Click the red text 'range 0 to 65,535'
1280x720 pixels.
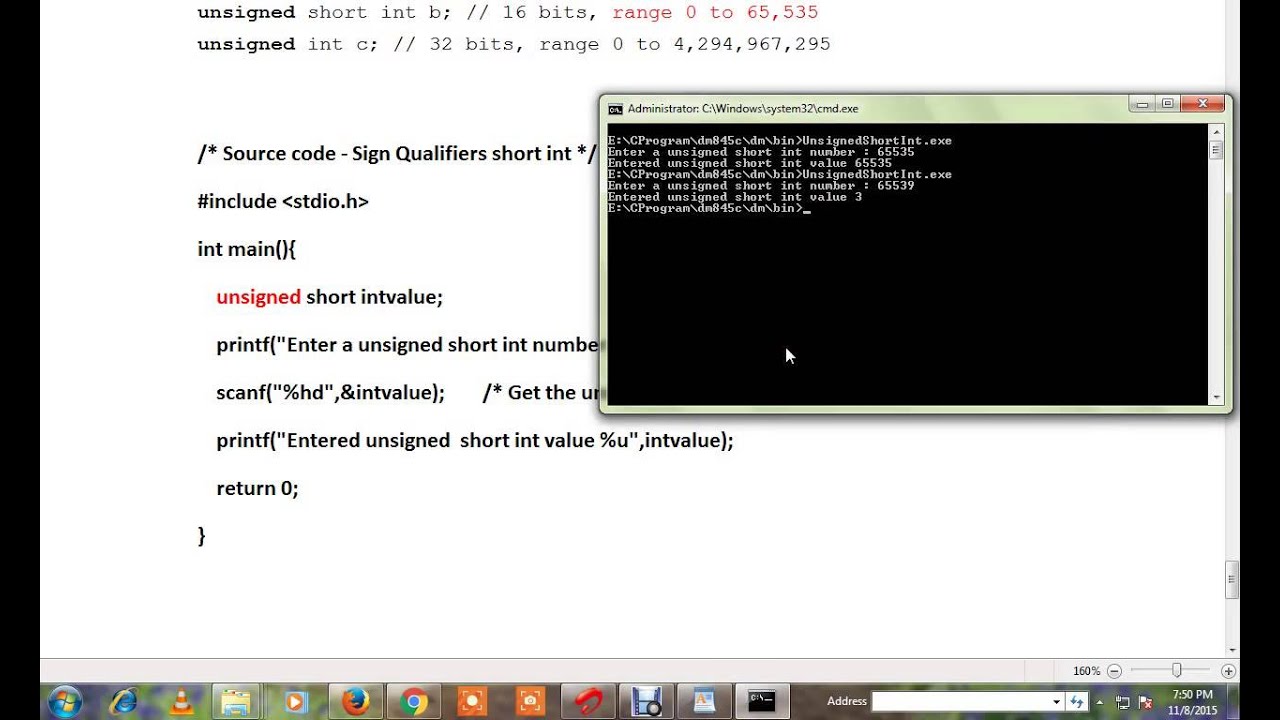click(x=715, y=12)
